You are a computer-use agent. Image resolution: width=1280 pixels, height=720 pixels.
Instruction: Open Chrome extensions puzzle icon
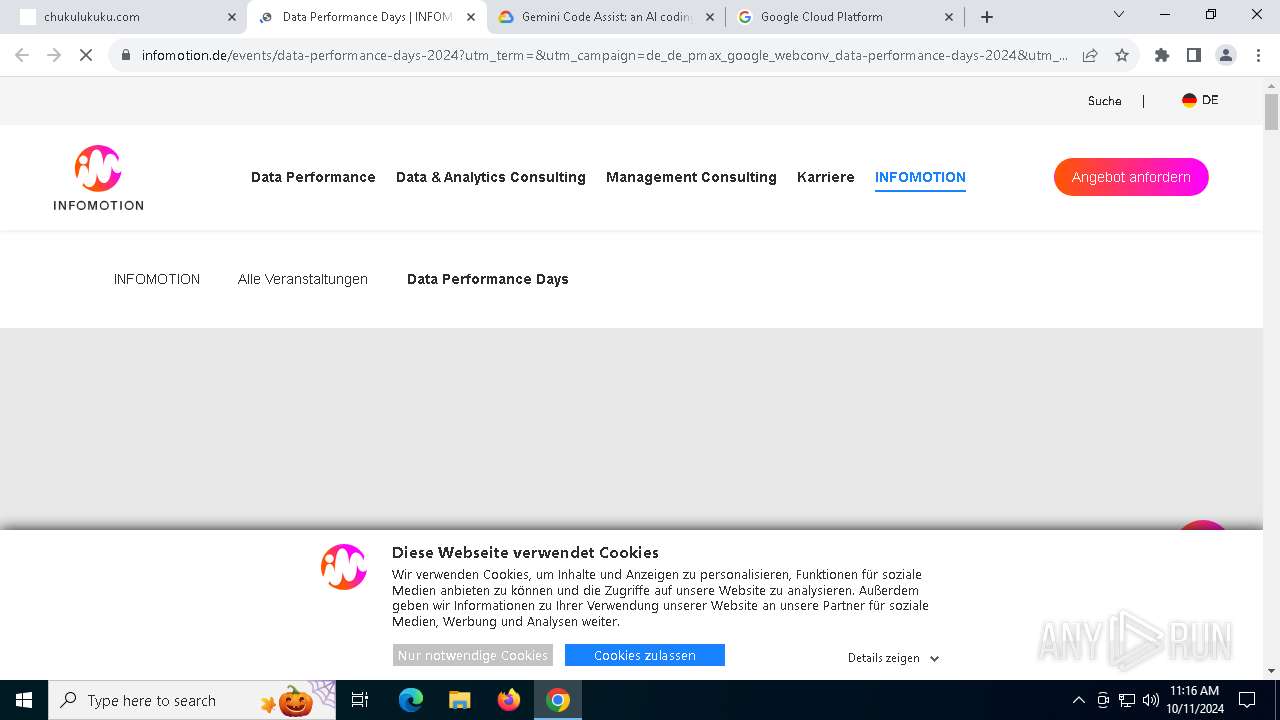[1162, 55]
